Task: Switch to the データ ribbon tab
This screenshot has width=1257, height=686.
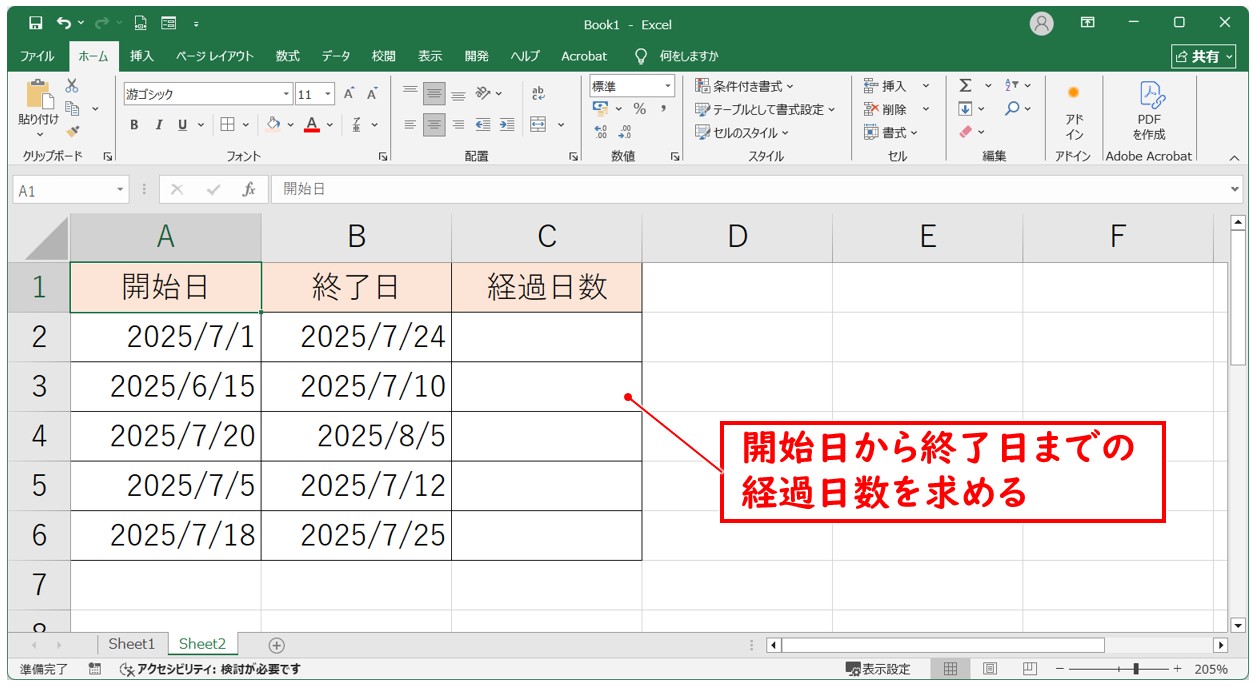Action: 336,56
